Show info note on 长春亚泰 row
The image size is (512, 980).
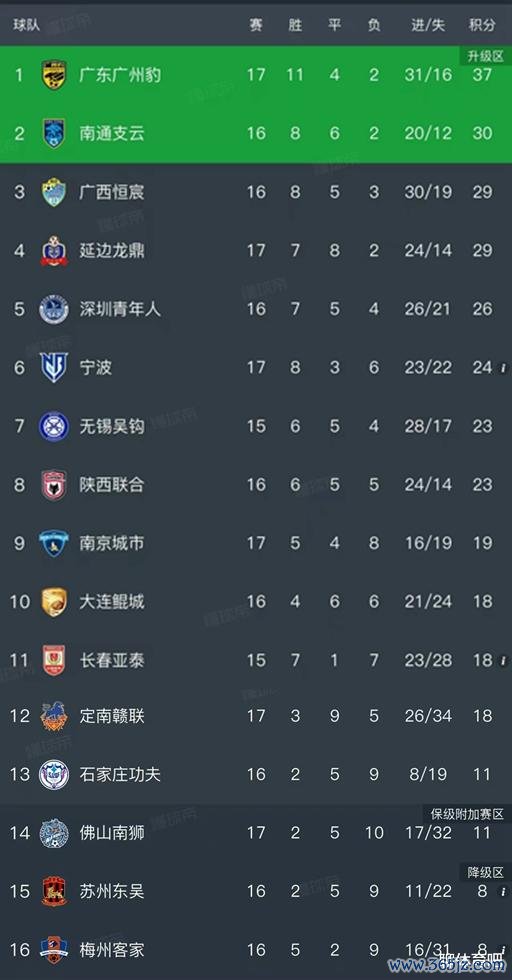click(503, 661)
